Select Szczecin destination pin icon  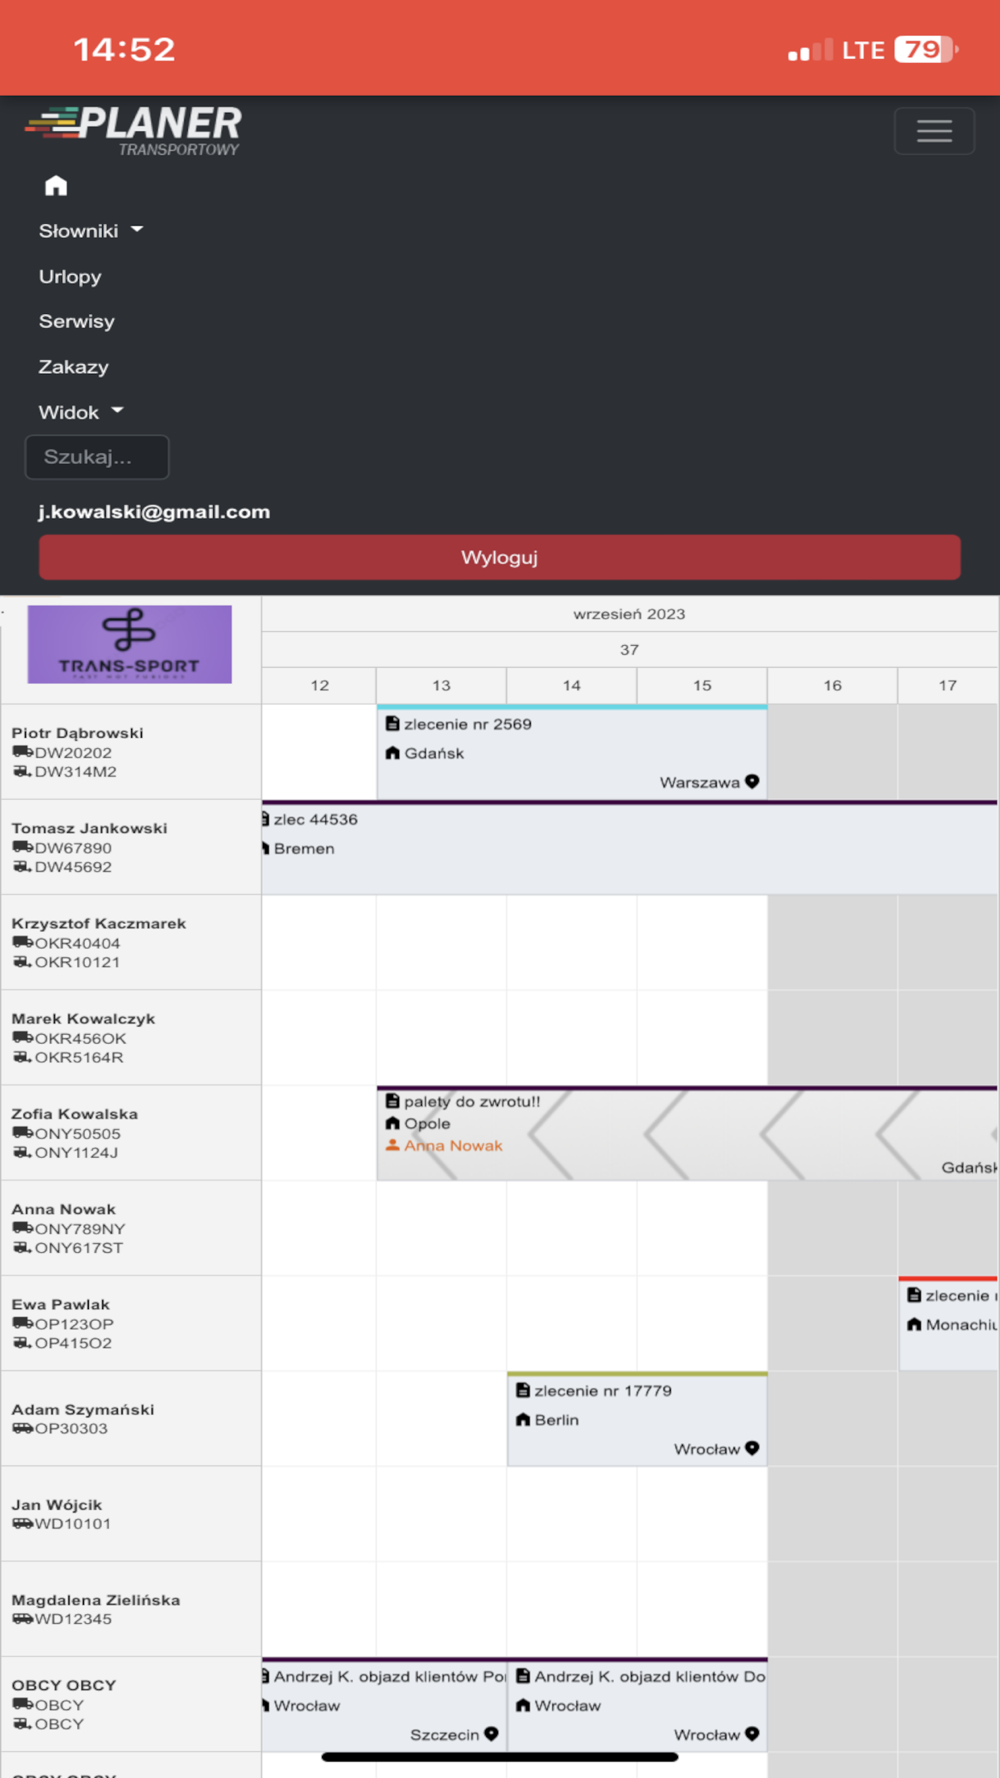coord(491,1734)
